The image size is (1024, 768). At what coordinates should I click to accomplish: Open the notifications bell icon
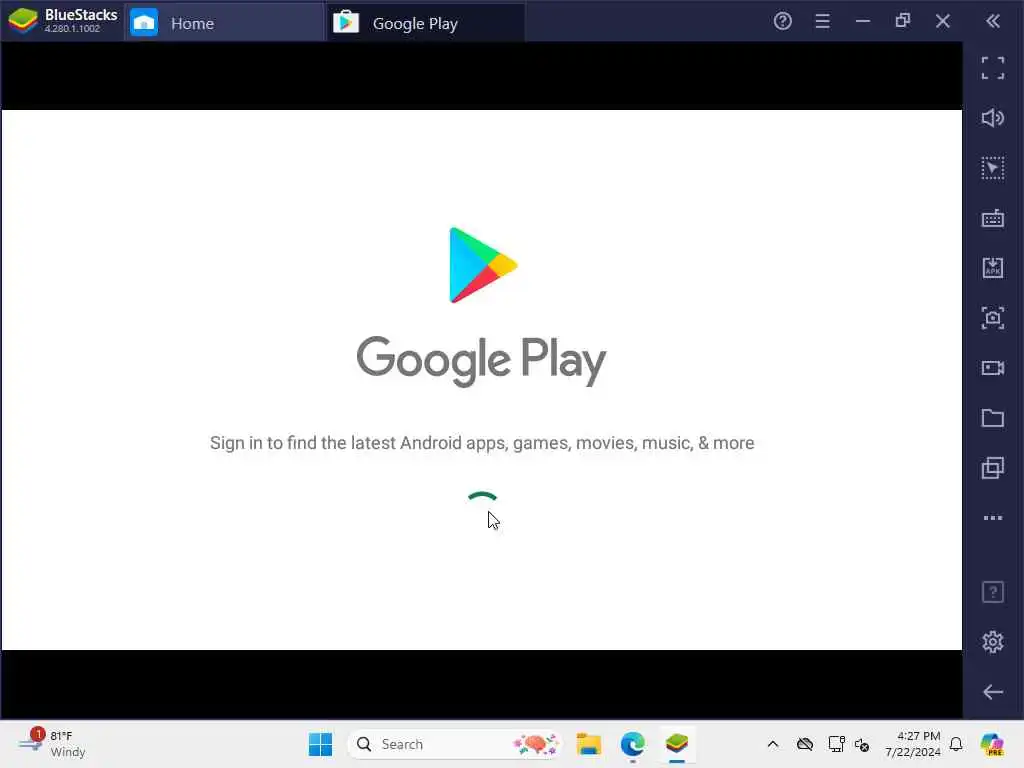(956, 744)
